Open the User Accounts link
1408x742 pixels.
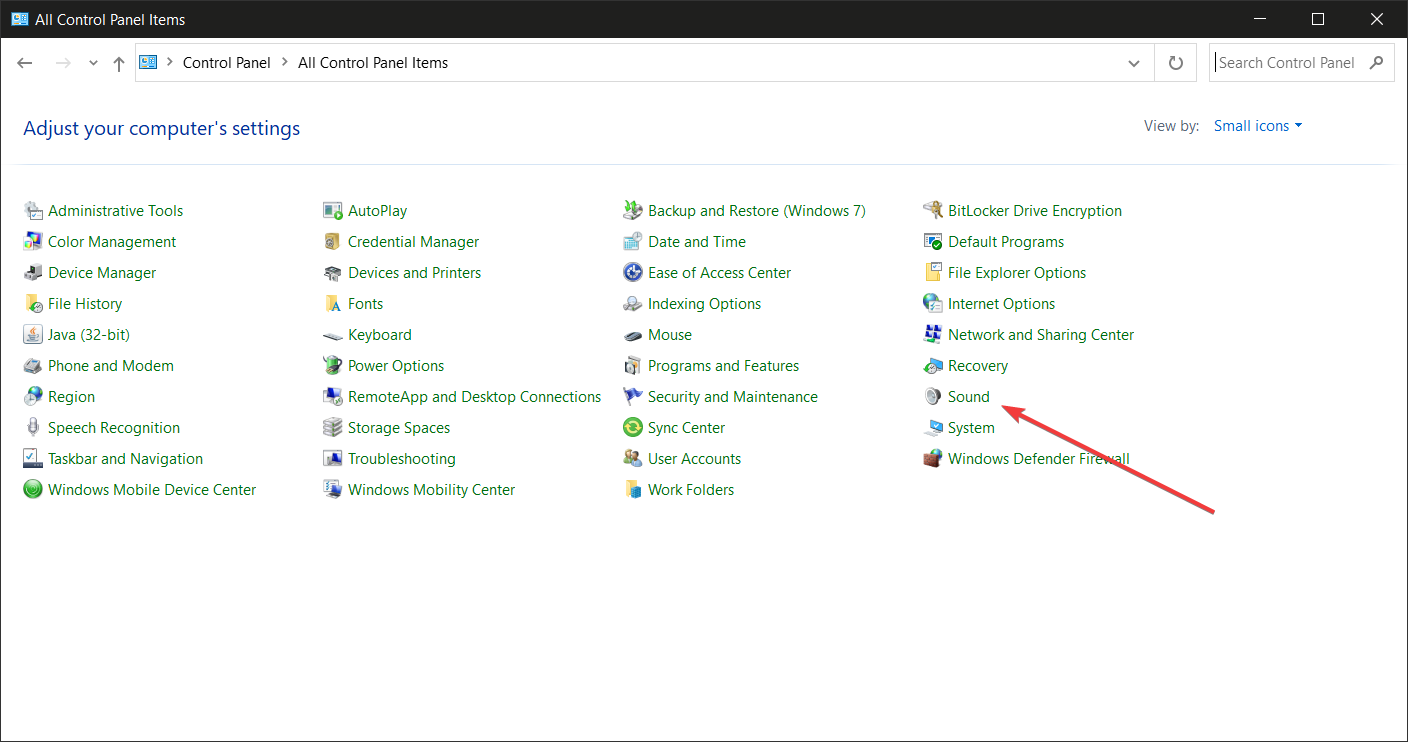pyautogui.click(x=694, y=459)
